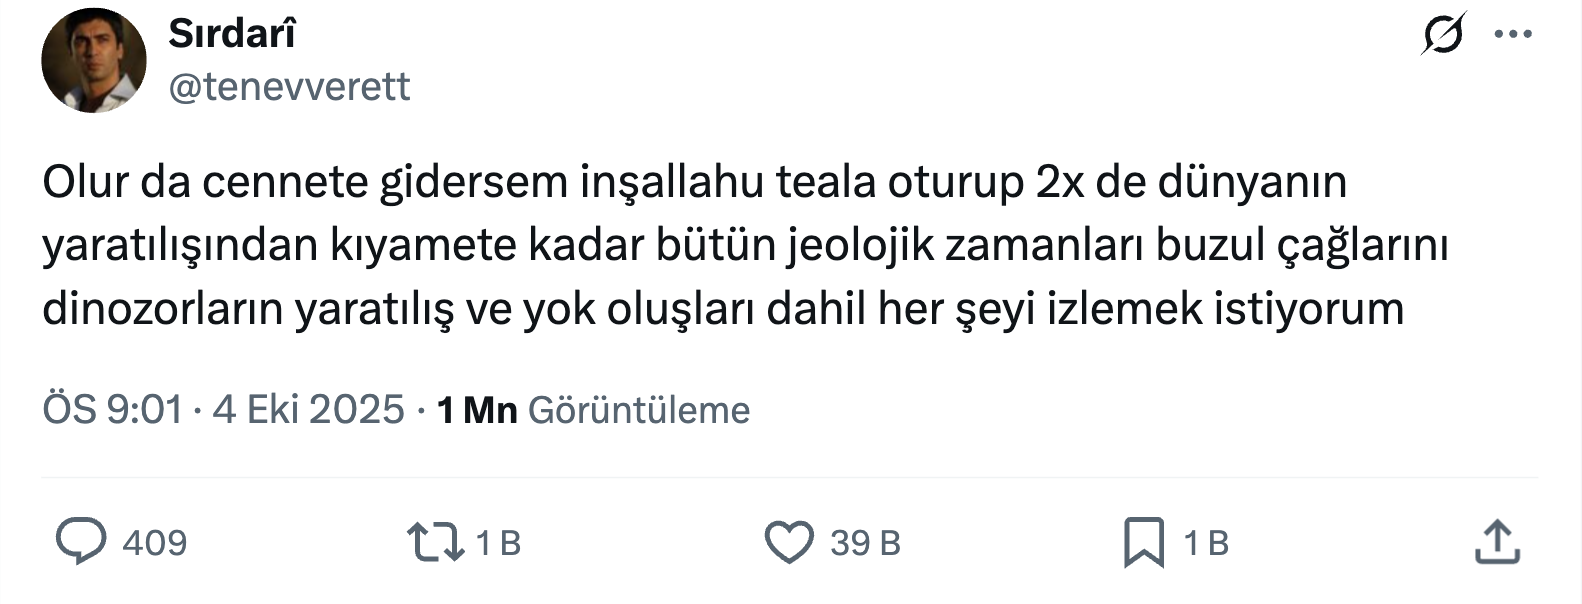1582x604 pixels.
Task: Click the 39 B likes count
Action: 865,543
